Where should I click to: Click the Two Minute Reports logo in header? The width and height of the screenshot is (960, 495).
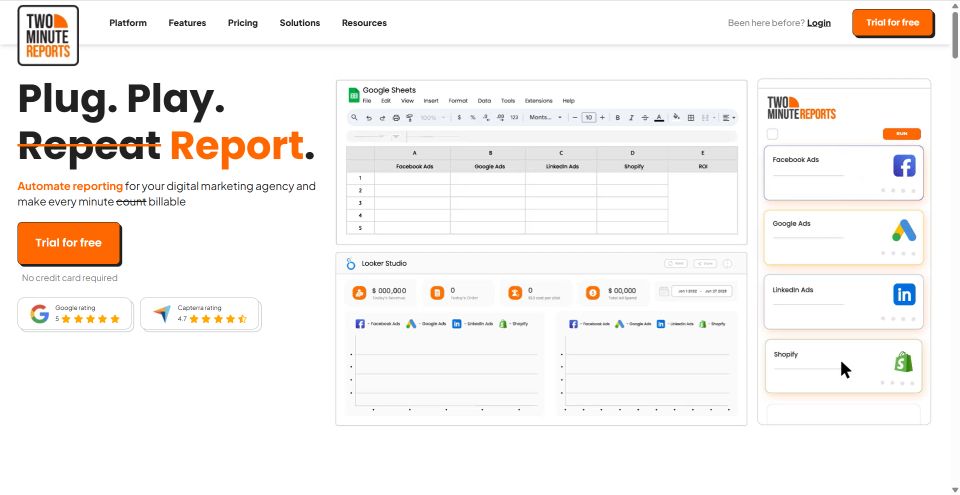pyautogui.click(x=48, y=35)
